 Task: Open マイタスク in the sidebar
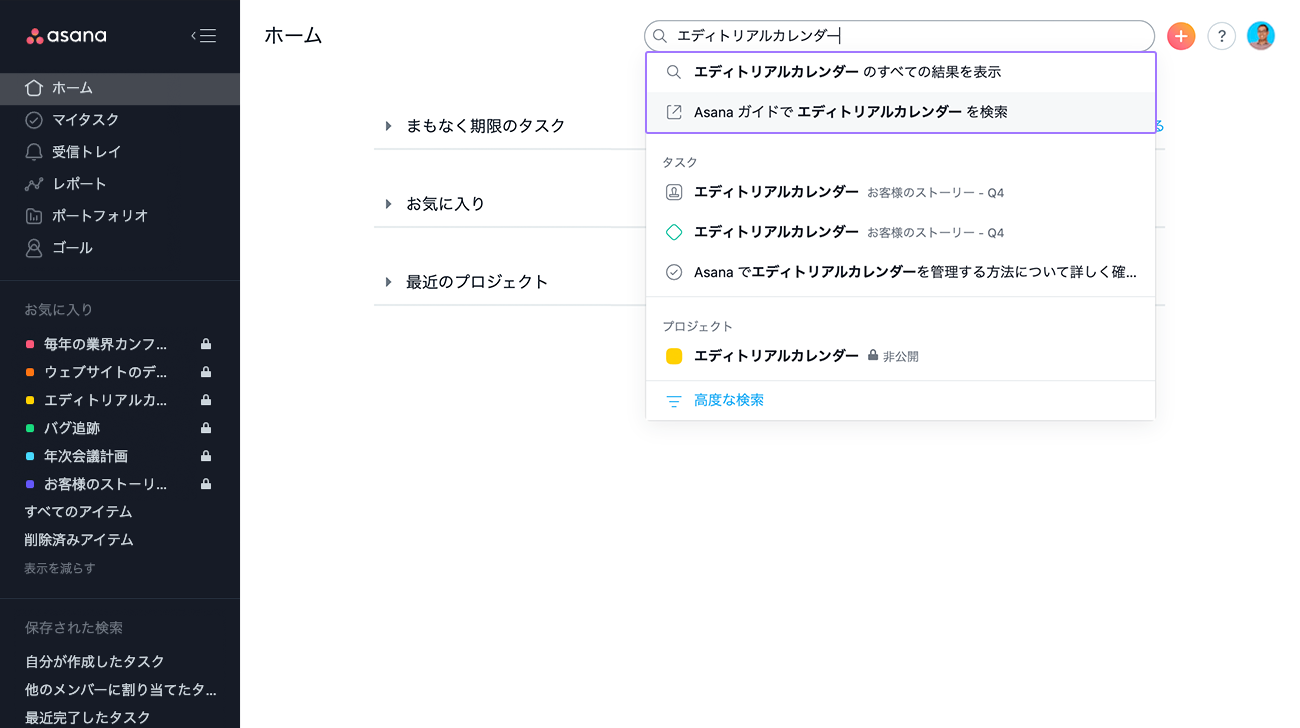pos(120,120)
